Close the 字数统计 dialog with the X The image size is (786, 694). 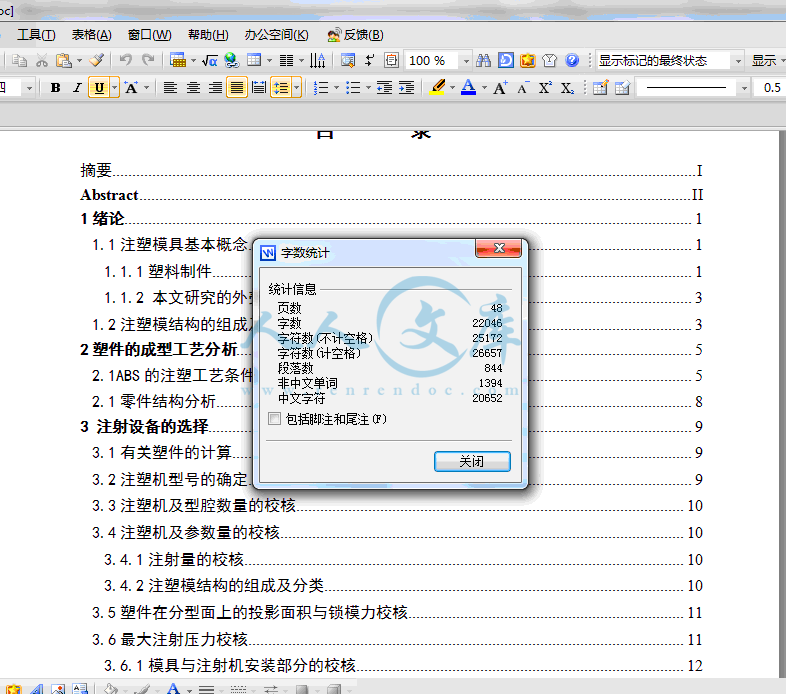pyautogui.click(x=499, y=248)
